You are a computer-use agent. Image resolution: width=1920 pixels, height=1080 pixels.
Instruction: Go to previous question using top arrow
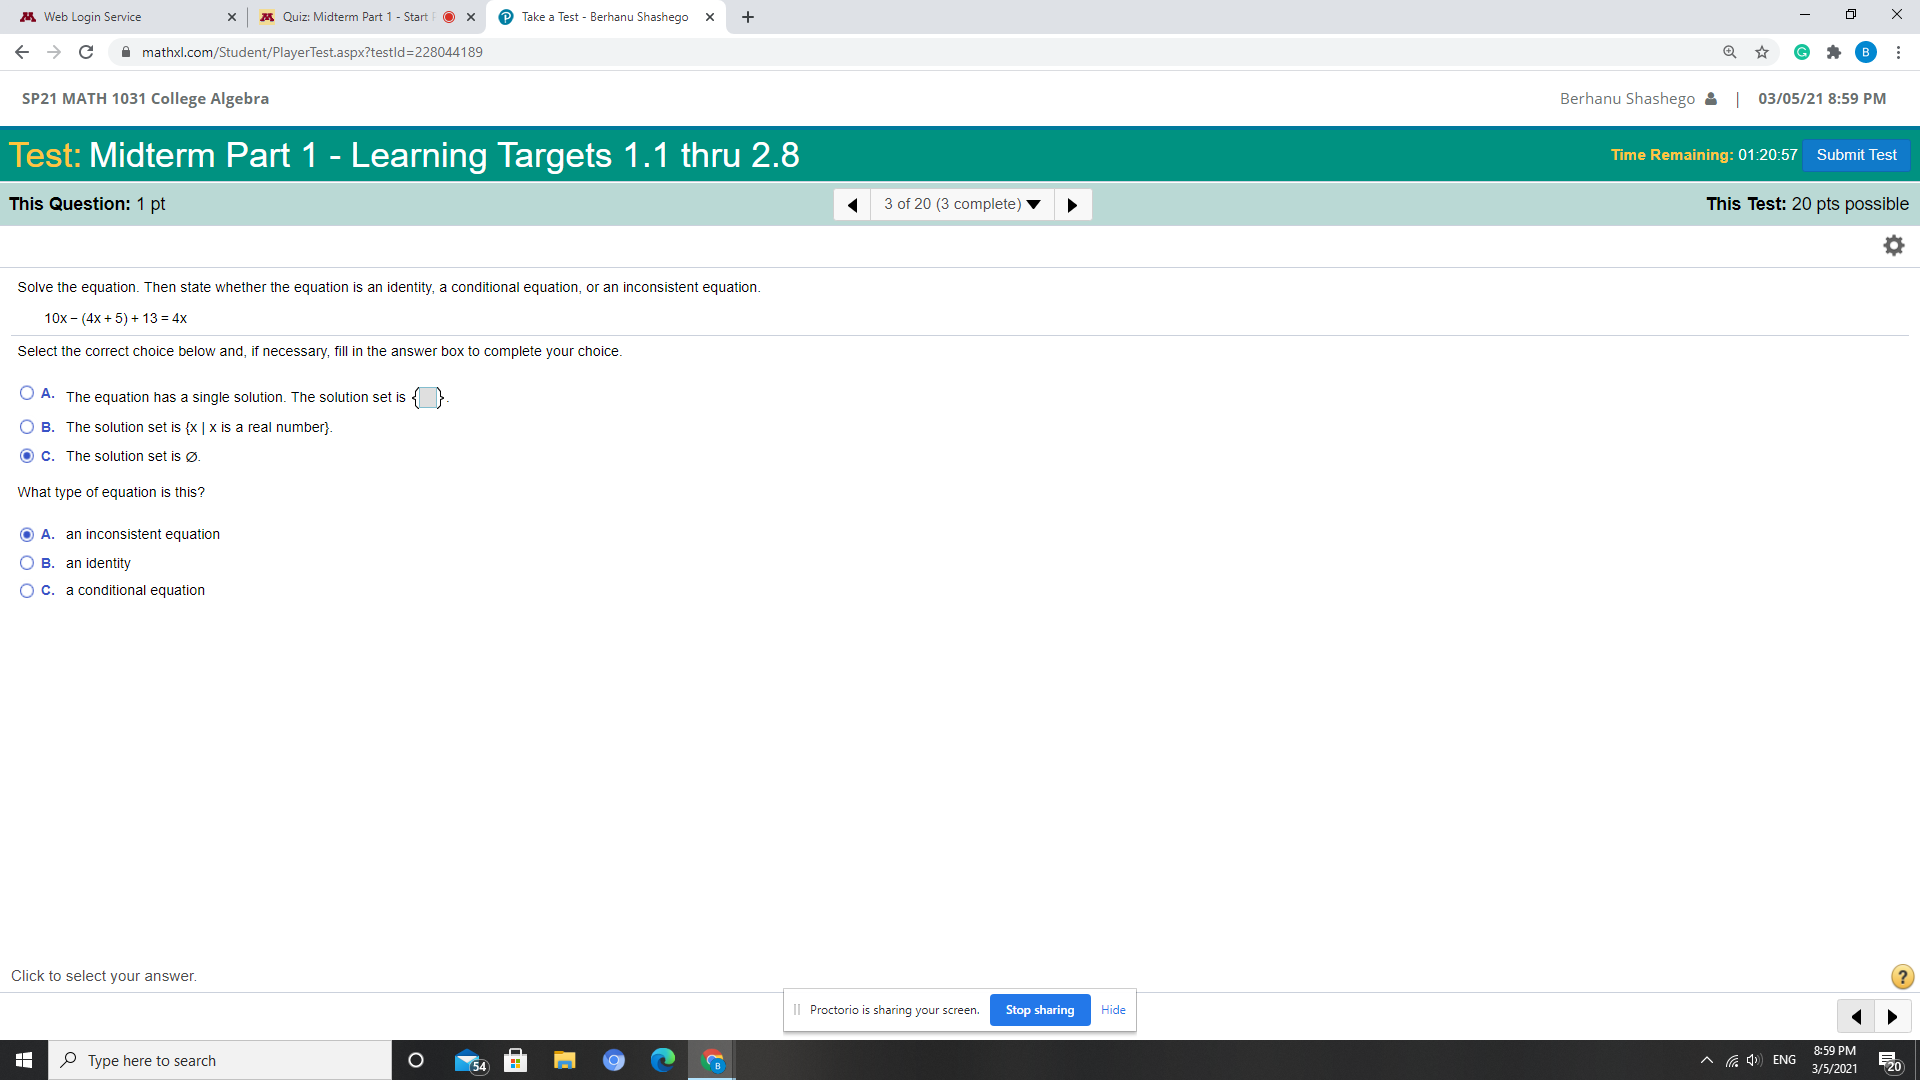click(x=852, y=204)
